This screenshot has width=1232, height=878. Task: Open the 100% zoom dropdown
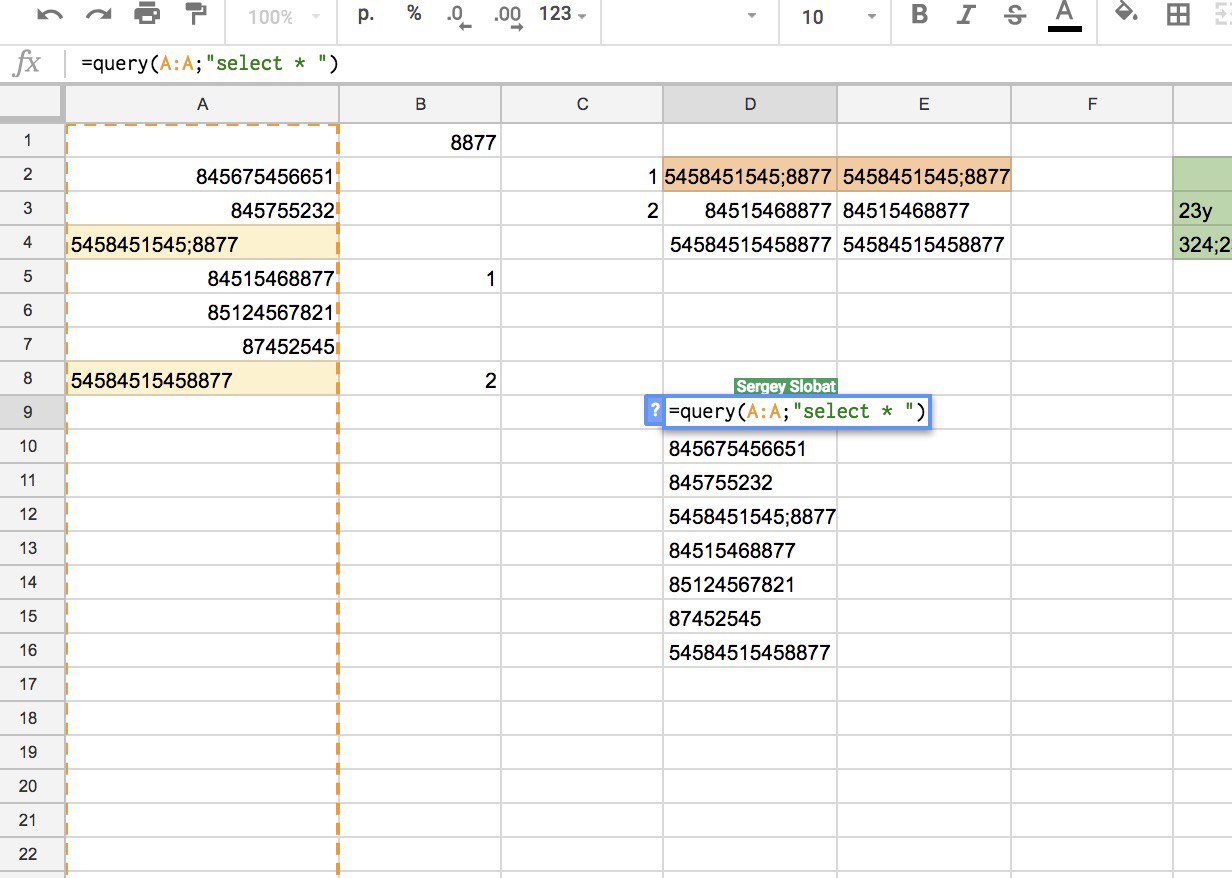tap(283, 17)
